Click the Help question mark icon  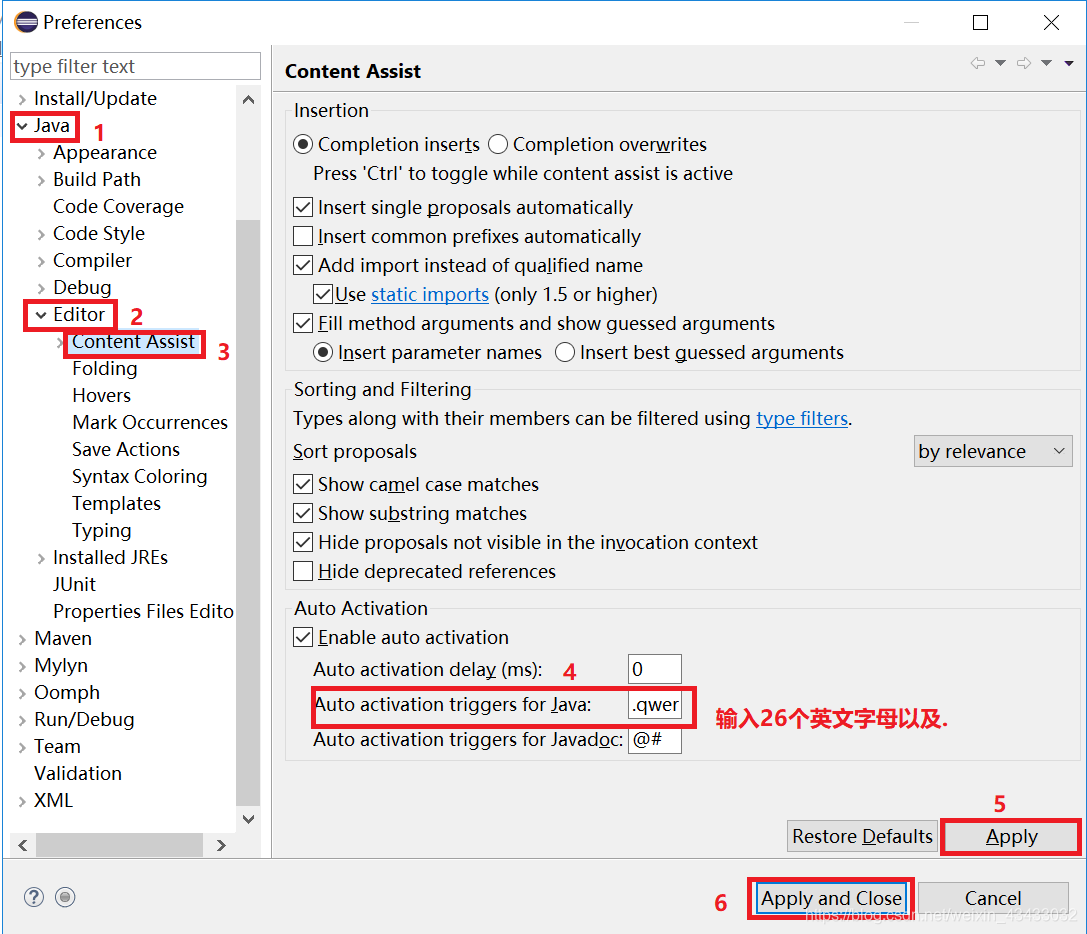click(x=34, y=897)
